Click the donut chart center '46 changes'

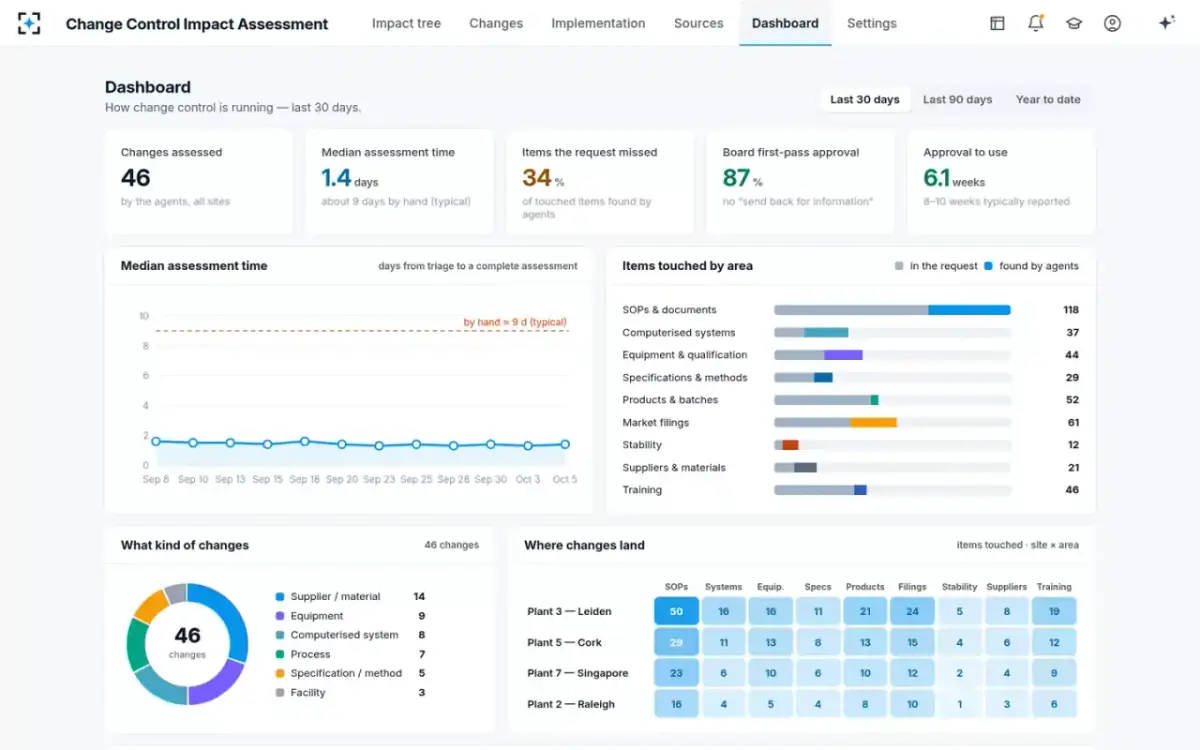(187, 642)
